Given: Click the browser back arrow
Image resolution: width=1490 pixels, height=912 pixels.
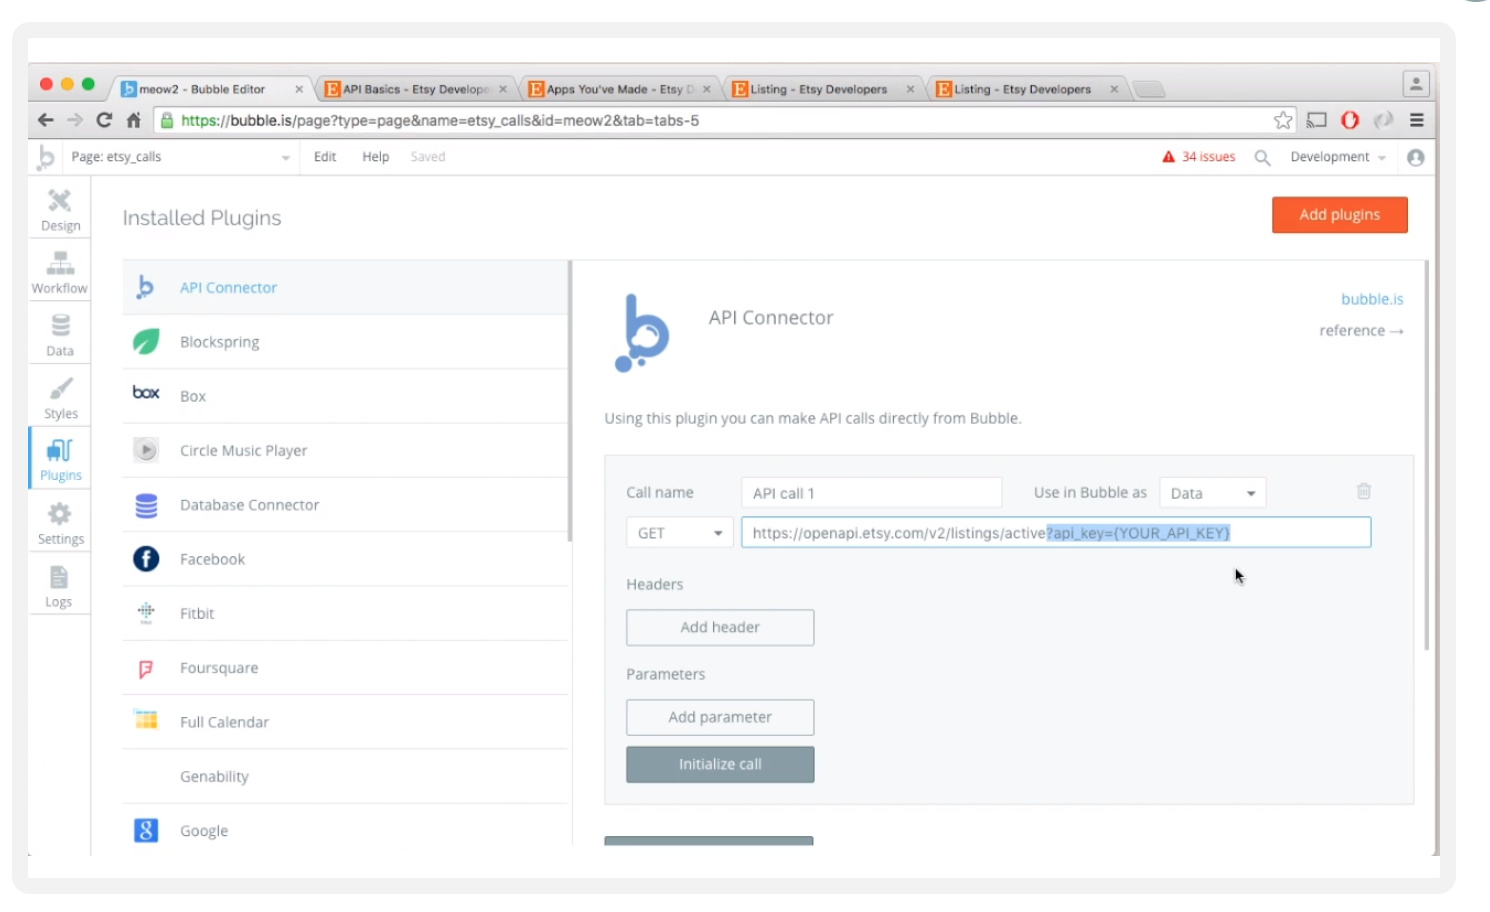Looking at the screenshot, I should tap(46, 120).
